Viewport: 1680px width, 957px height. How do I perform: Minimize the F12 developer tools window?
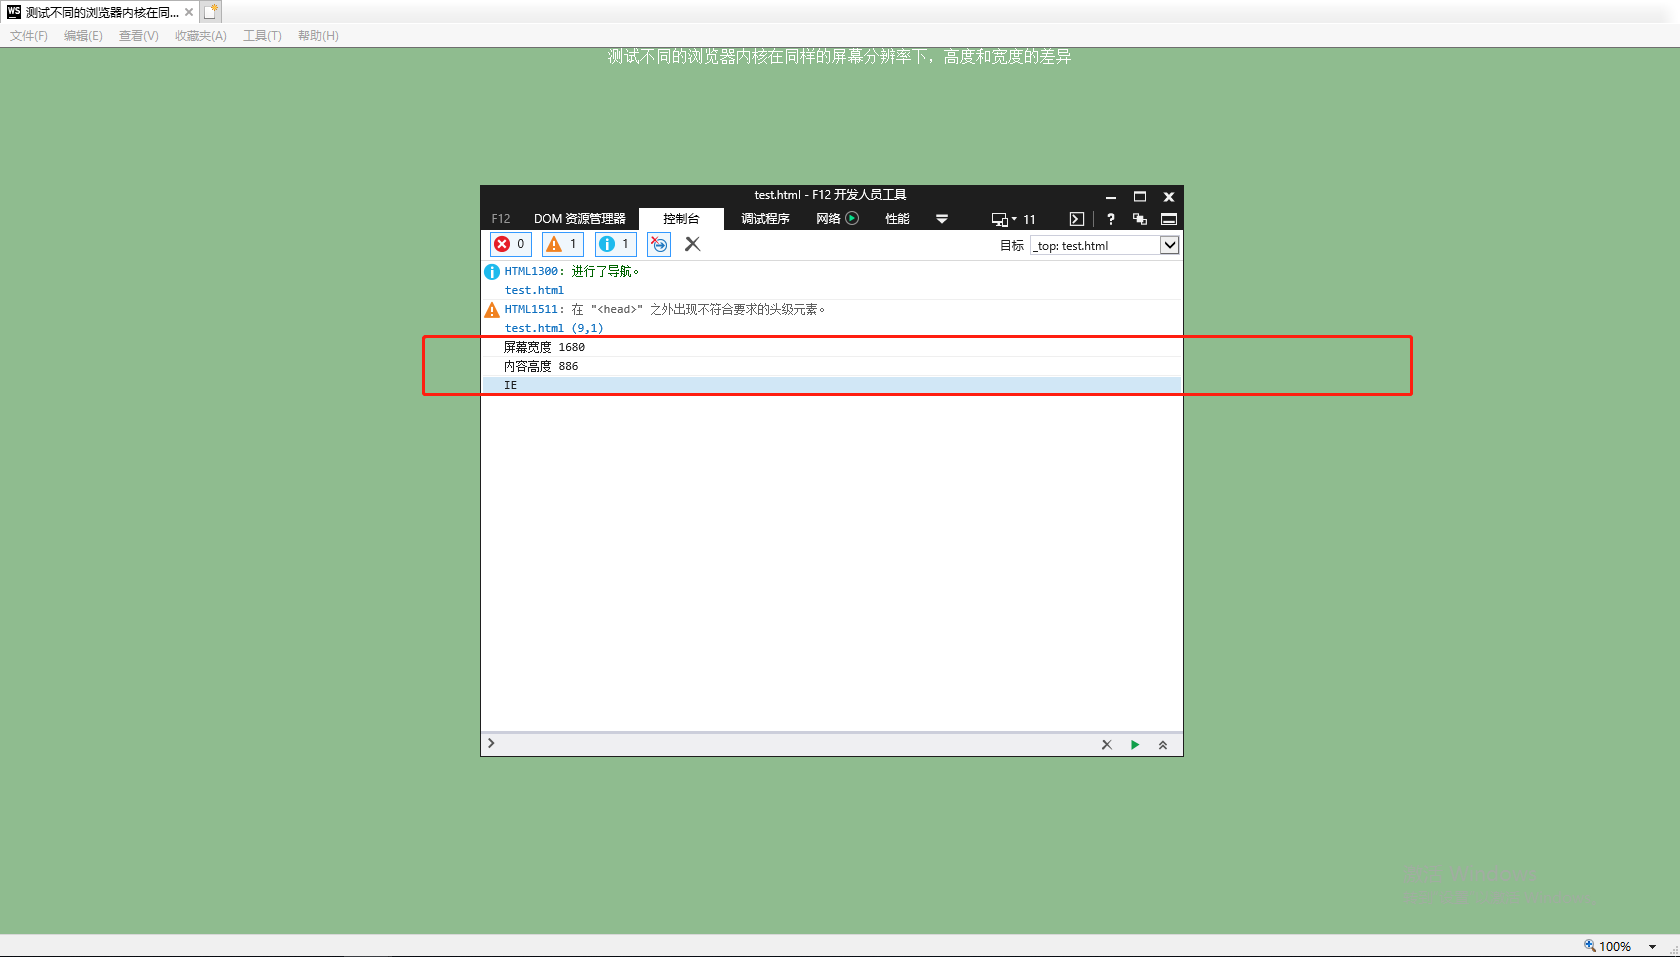point(1111,197)
